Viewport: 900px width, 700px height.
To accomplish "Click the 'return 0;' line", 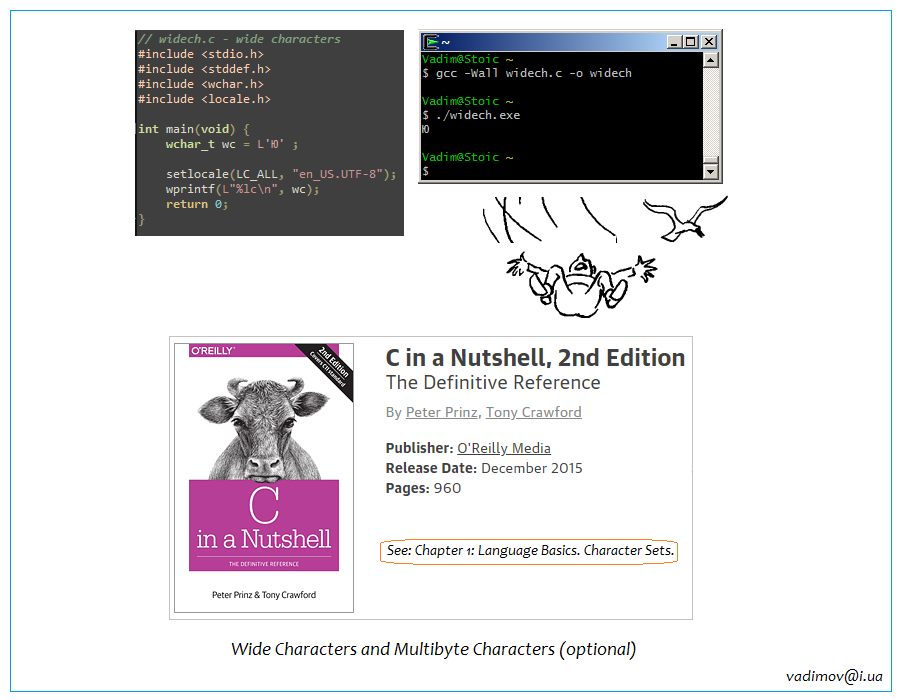I will point(197,204).
